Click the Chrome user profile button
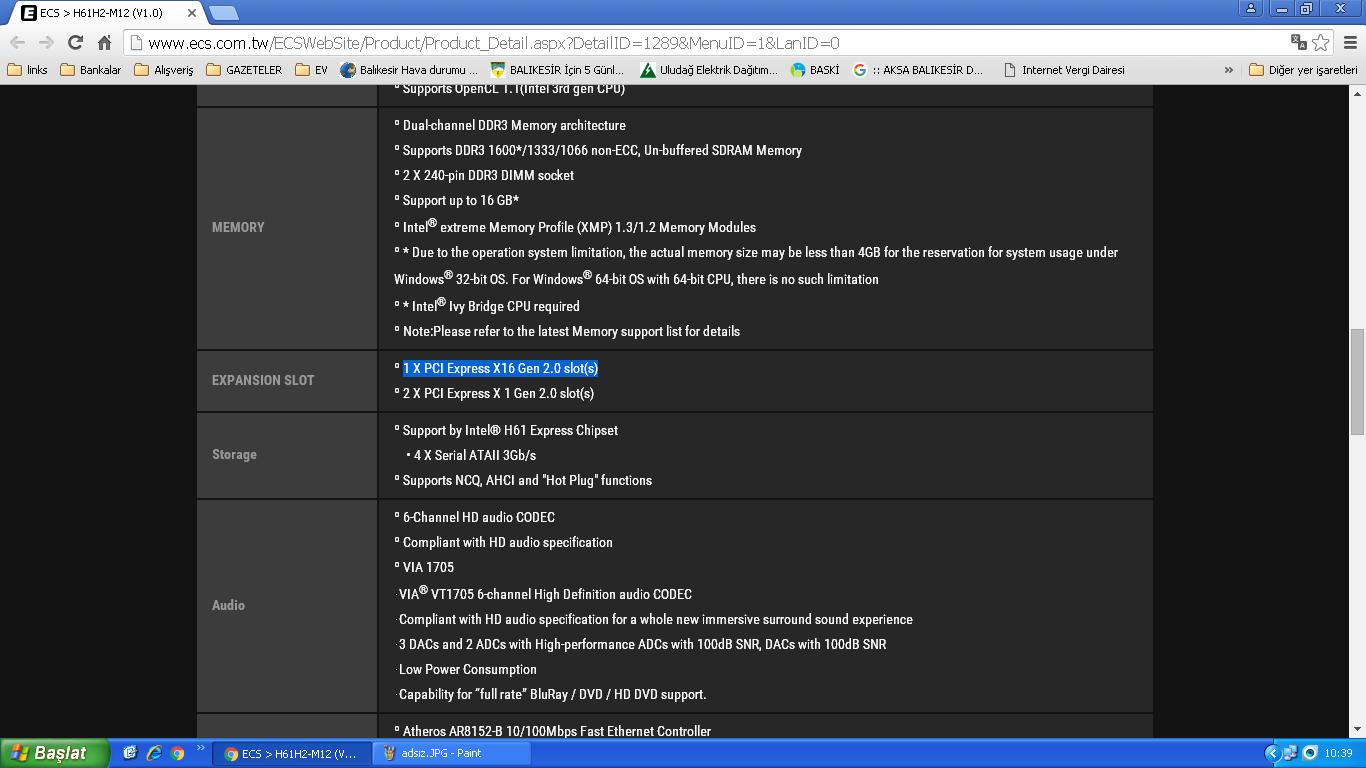Viewport: 1366px width, 768px height. tap(1251, 8)
